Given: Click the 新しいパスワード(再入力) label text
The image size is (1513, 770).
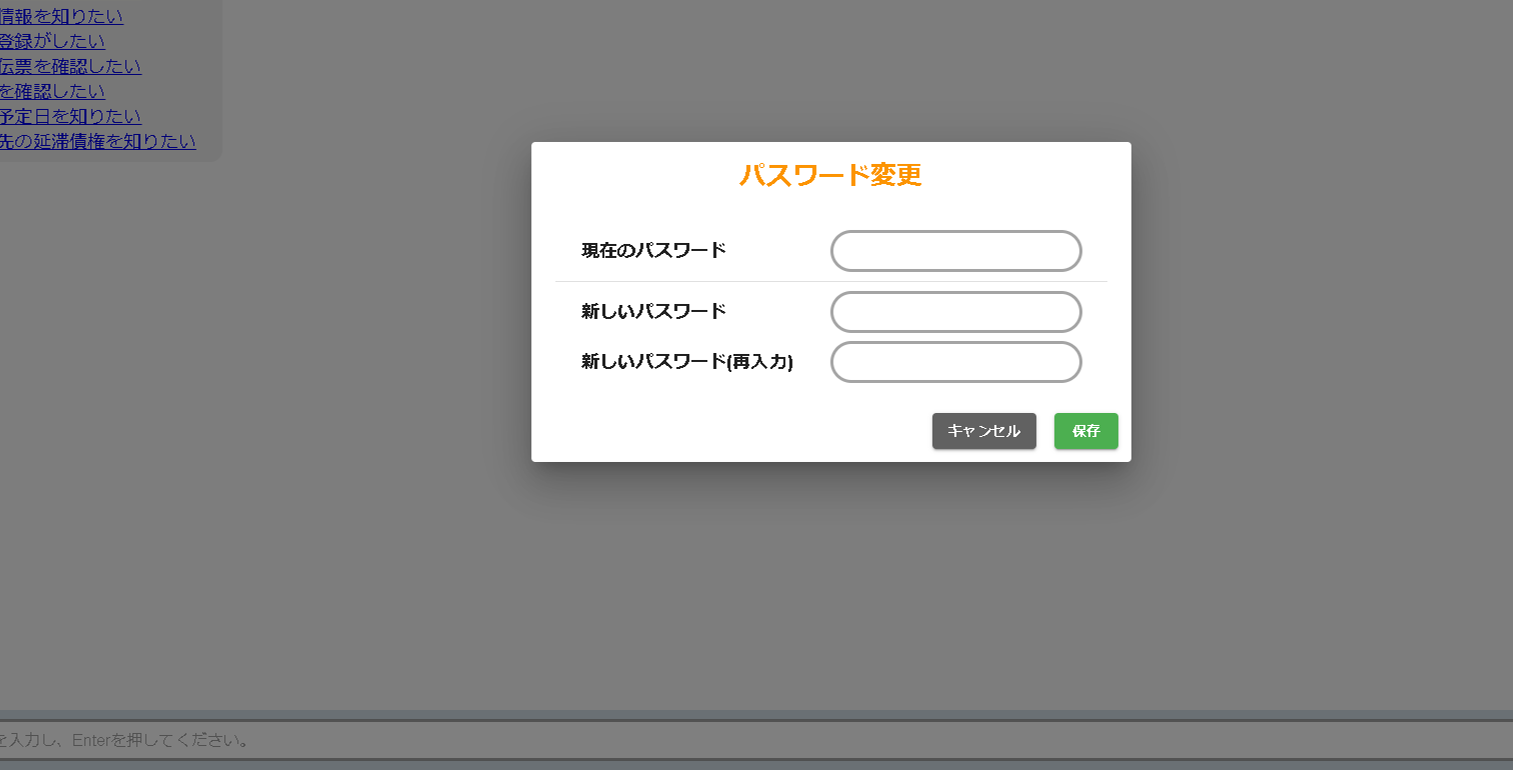Looking at the screenshot, I should pos(687,362).
